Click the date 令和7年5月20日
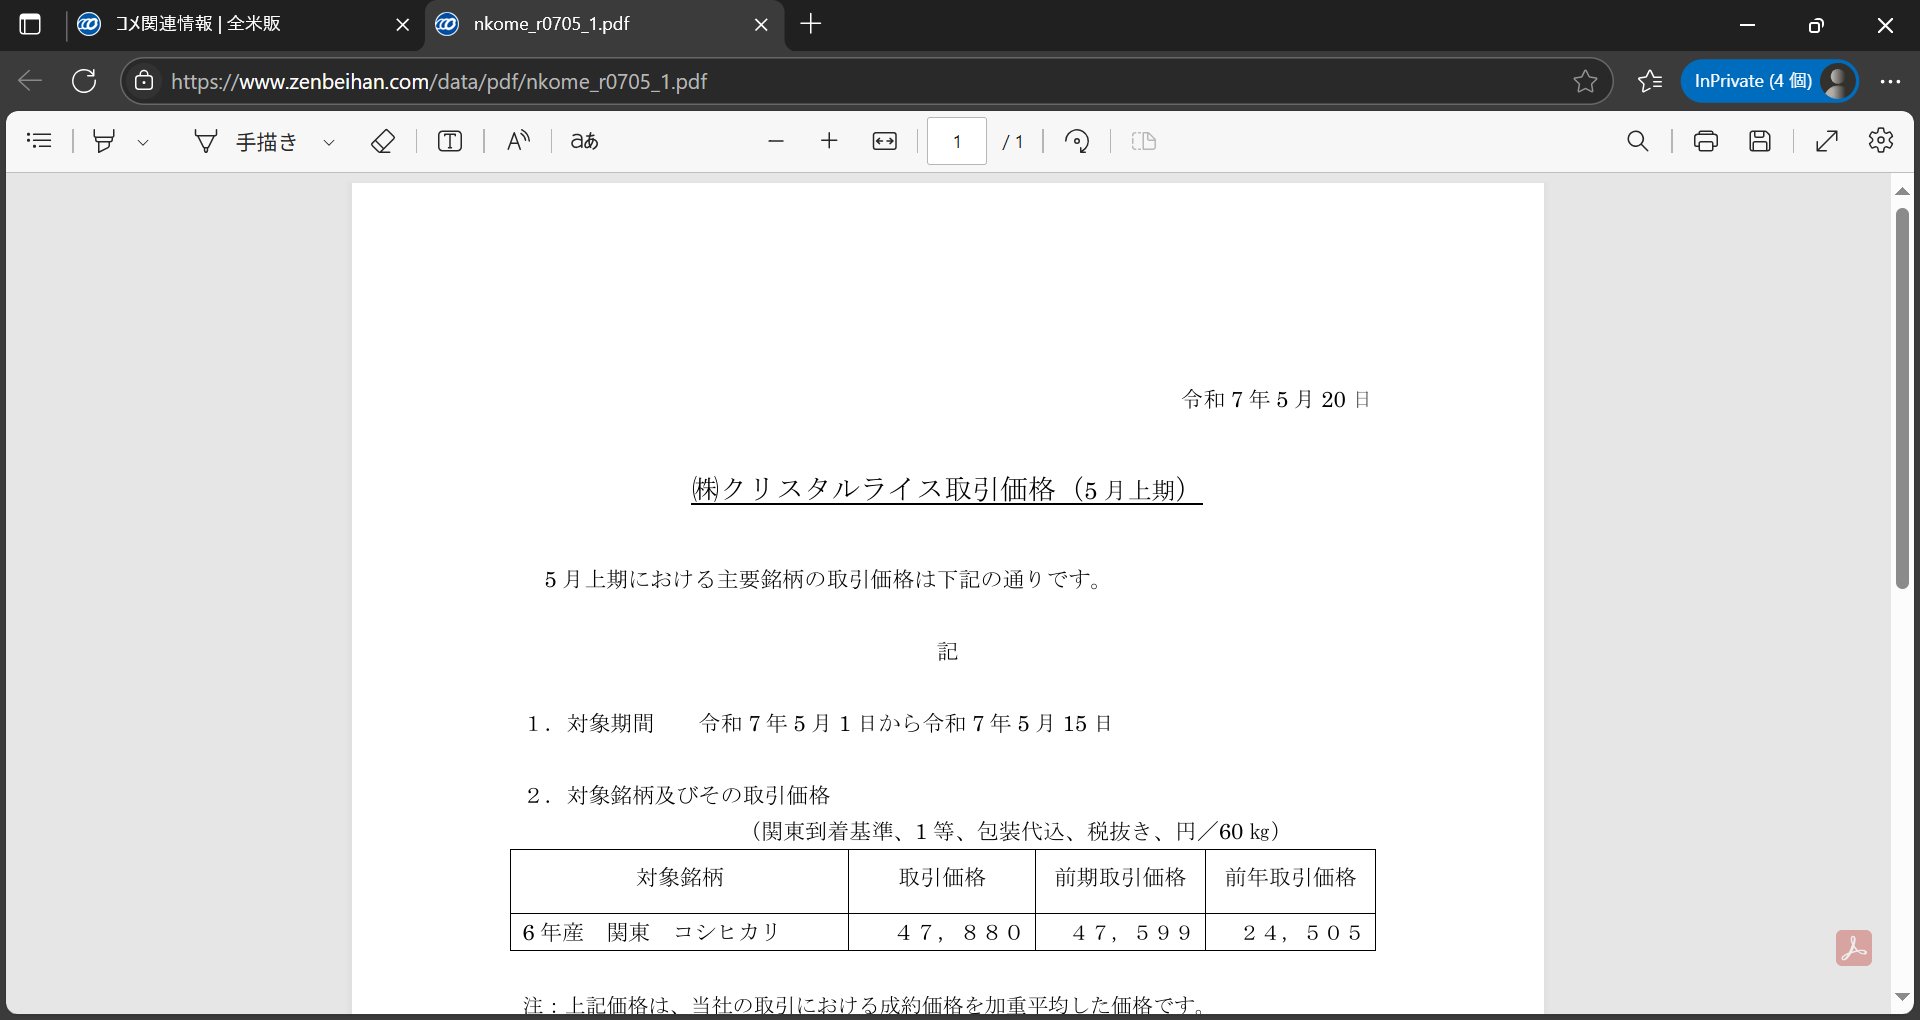Image resolution: width=1920 pixels, height=1020 pixels. tap(1276, 400)
